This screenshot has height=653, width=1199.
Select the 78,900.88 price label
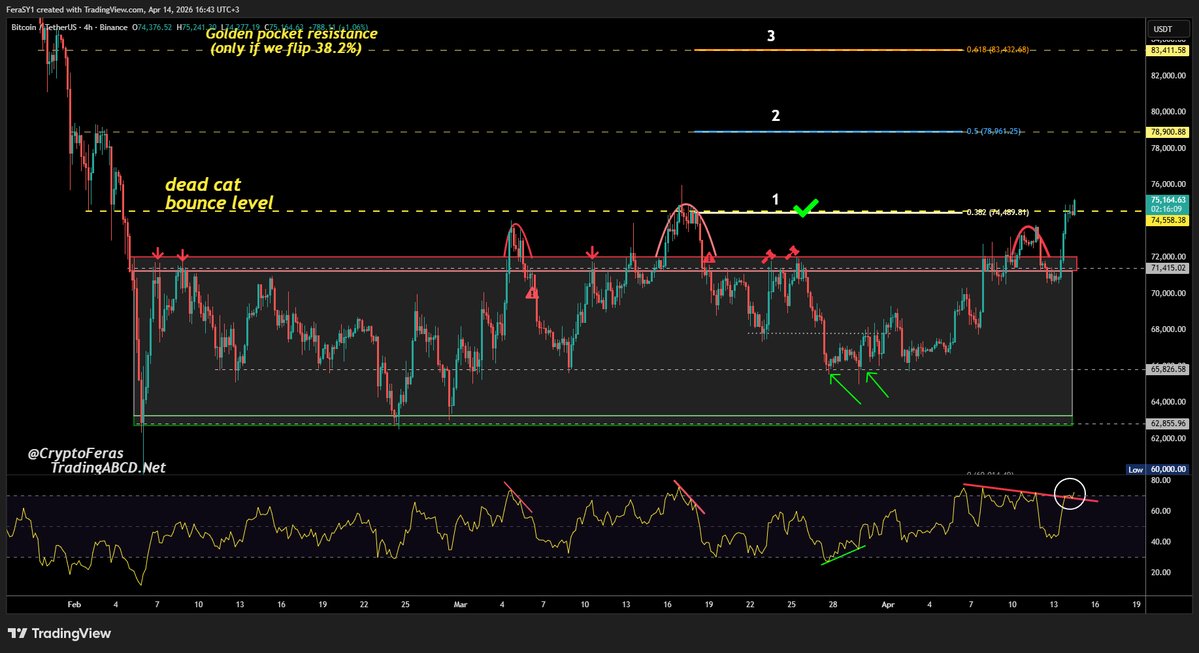point(1168,132)
